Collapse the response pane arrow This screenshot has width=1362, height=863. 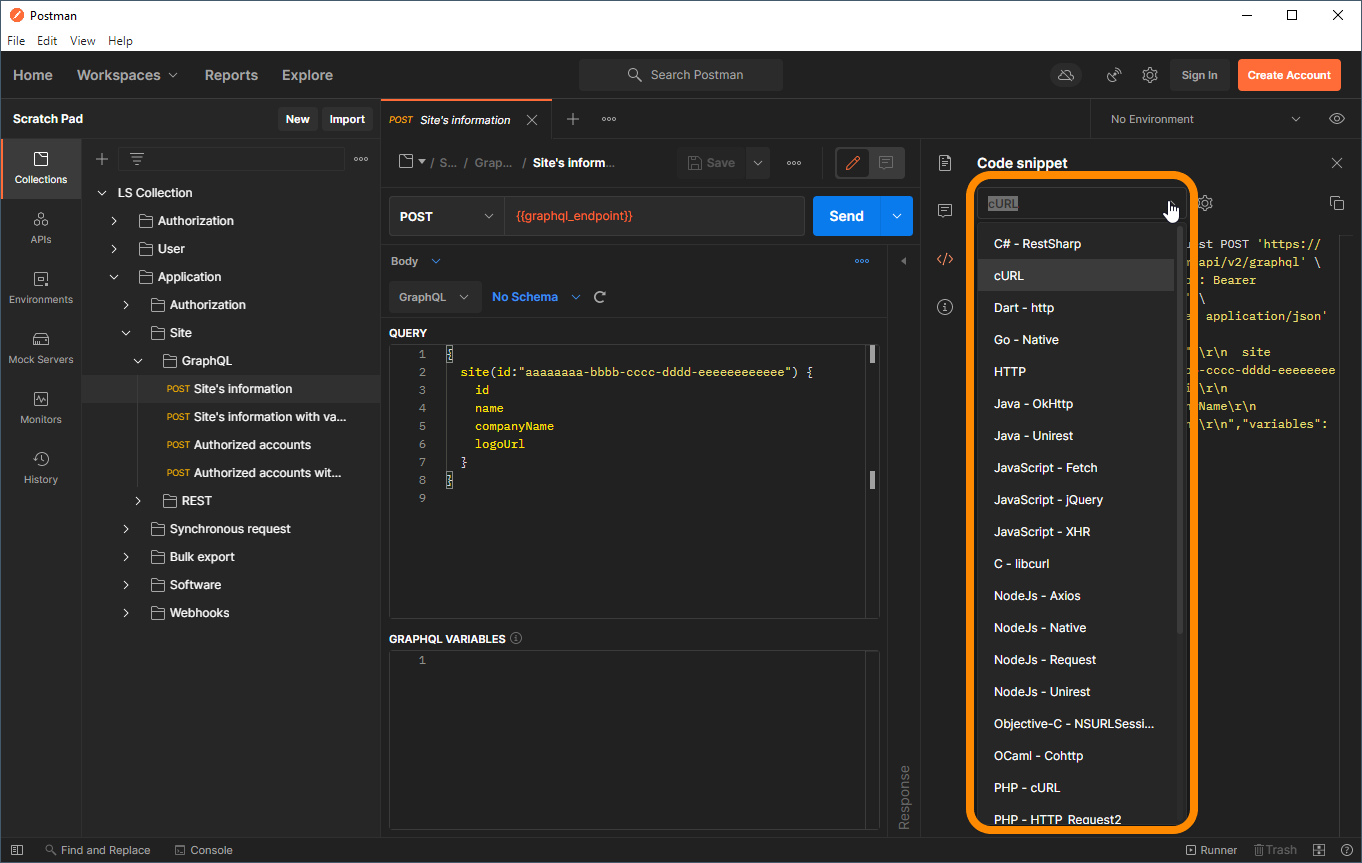click(x=903, y=261)
